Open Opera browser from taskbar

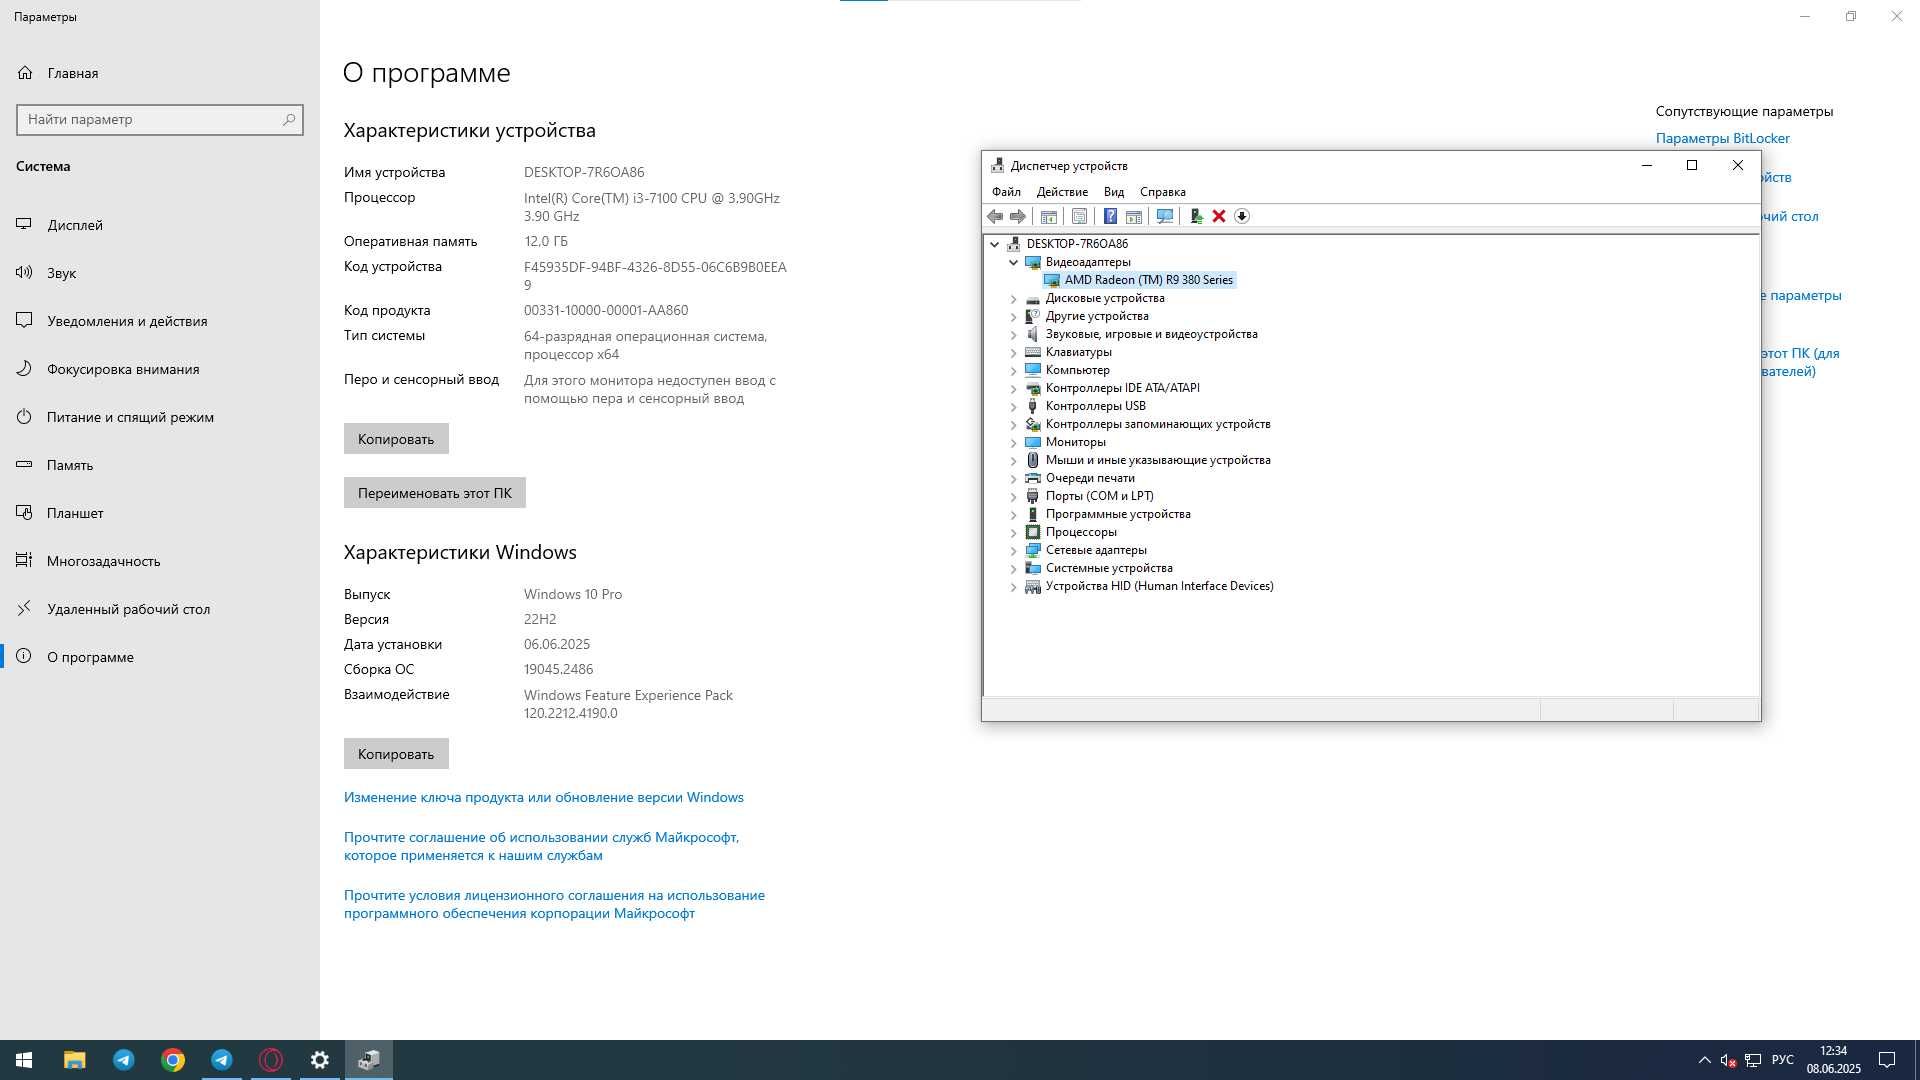271,1060
